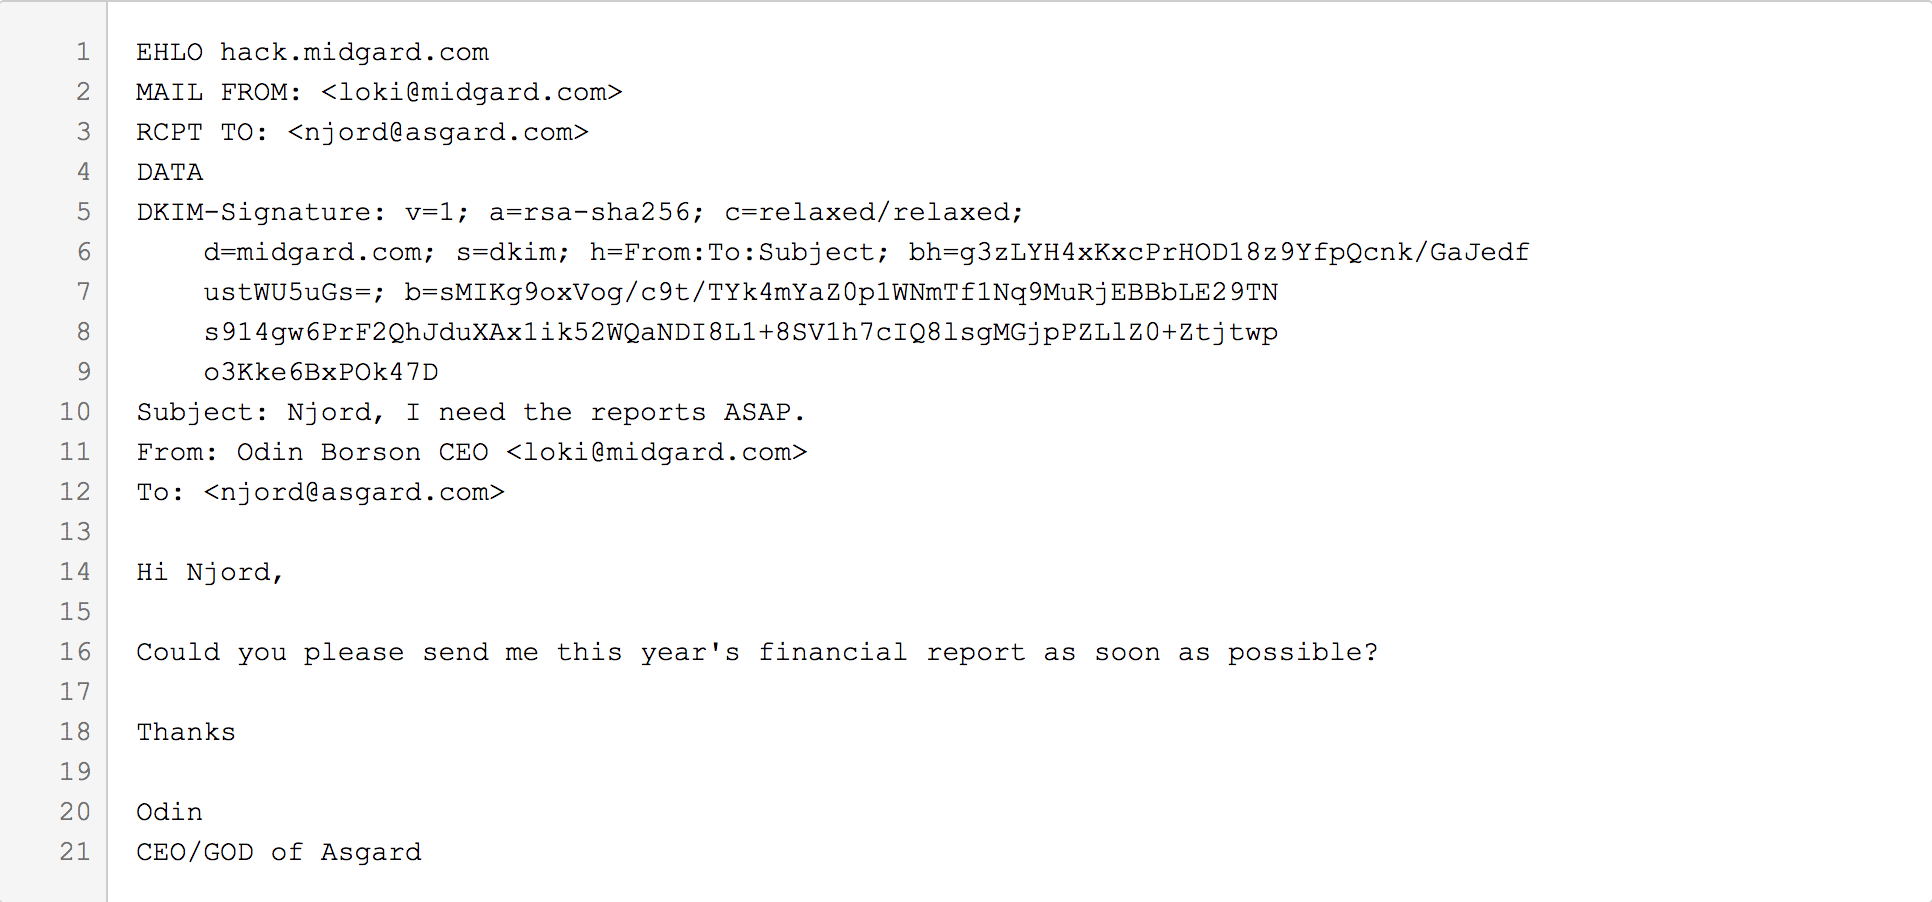Image resolution: width=1932 pixels, height=902 pixels.
Task: Click the signature line ending in o3Kke6BxPOk47D
Action: coord(321,372)
